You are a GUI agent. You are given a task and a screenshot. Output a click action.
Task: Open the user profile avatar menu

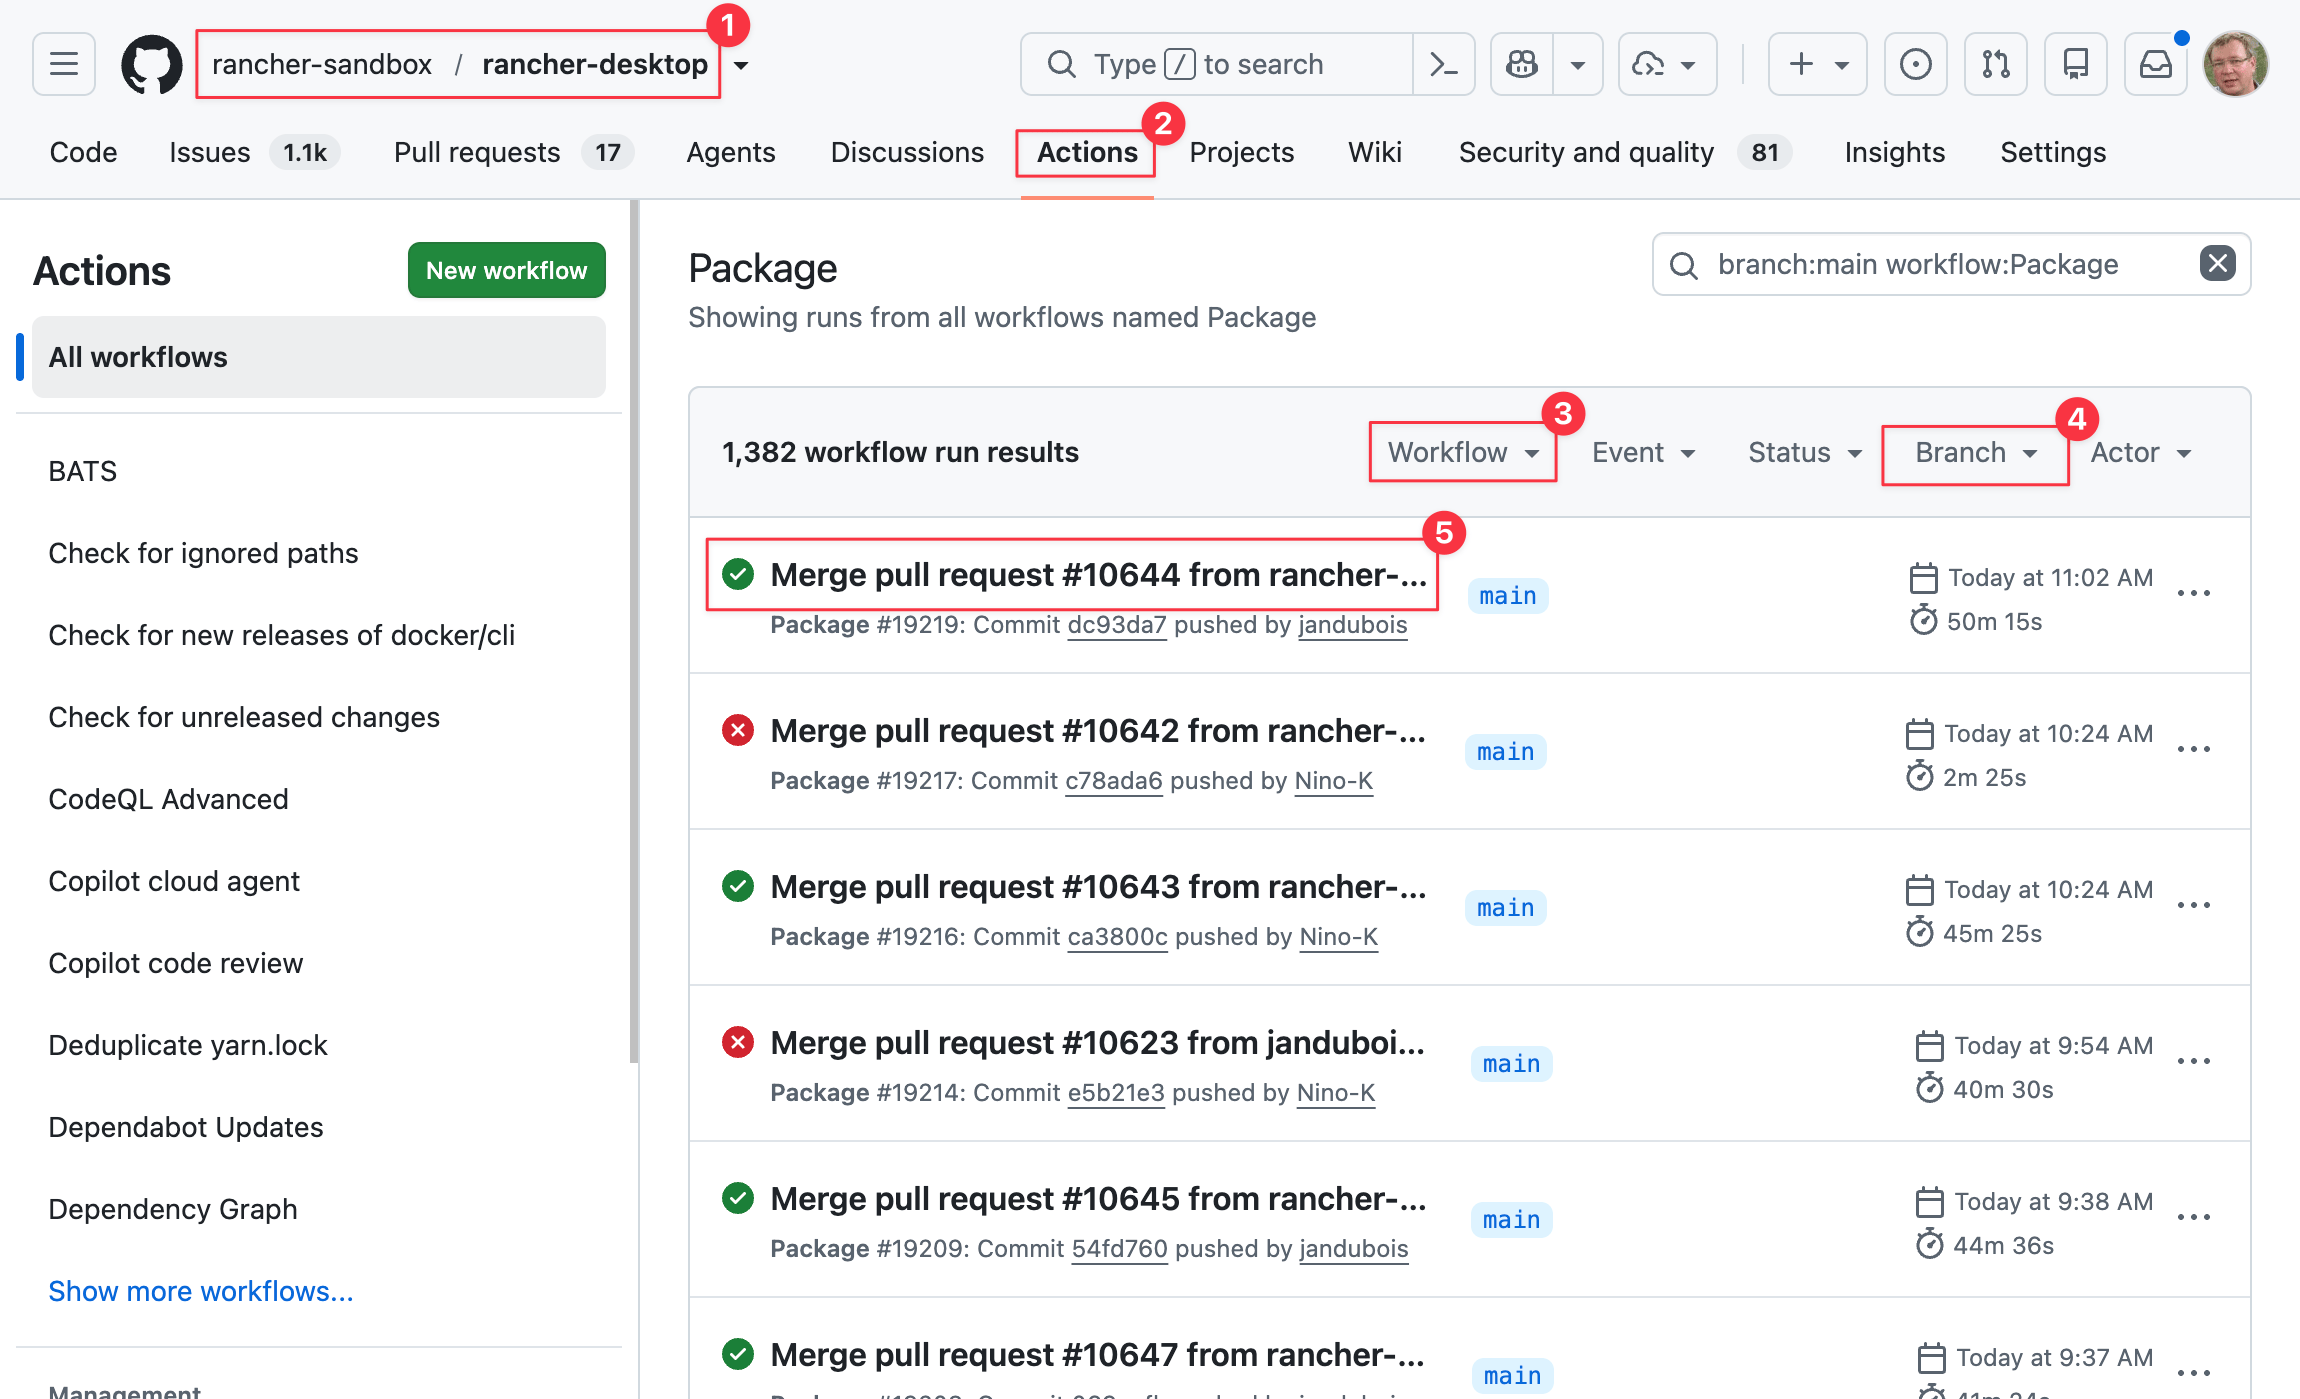[x=2235, y=64]
